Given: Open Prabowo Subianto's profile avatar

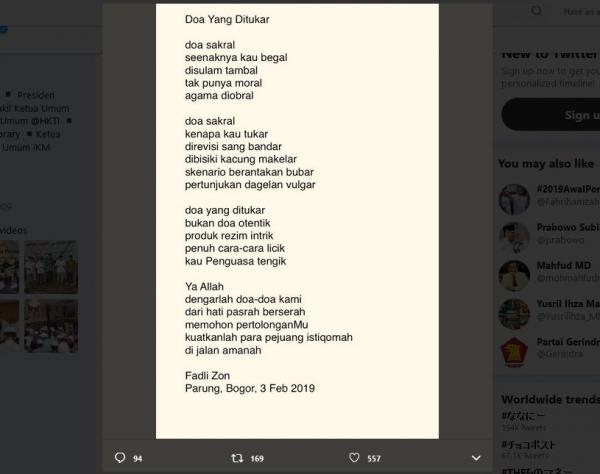Looking at the screenshot, I should [x=514, y=237].
